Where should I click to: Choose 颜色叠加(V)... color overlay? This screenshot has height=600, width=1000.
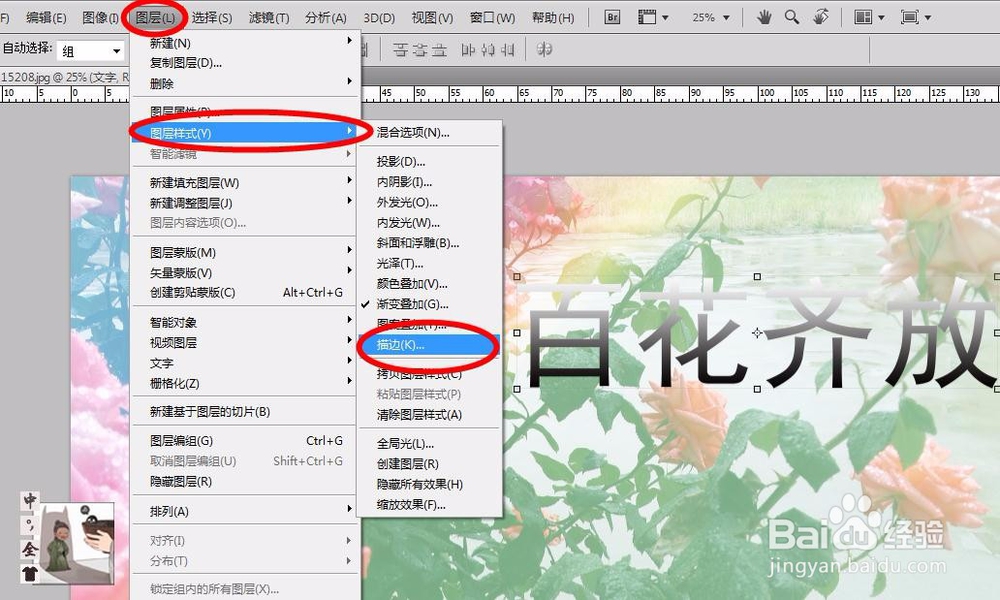(412, 284)
